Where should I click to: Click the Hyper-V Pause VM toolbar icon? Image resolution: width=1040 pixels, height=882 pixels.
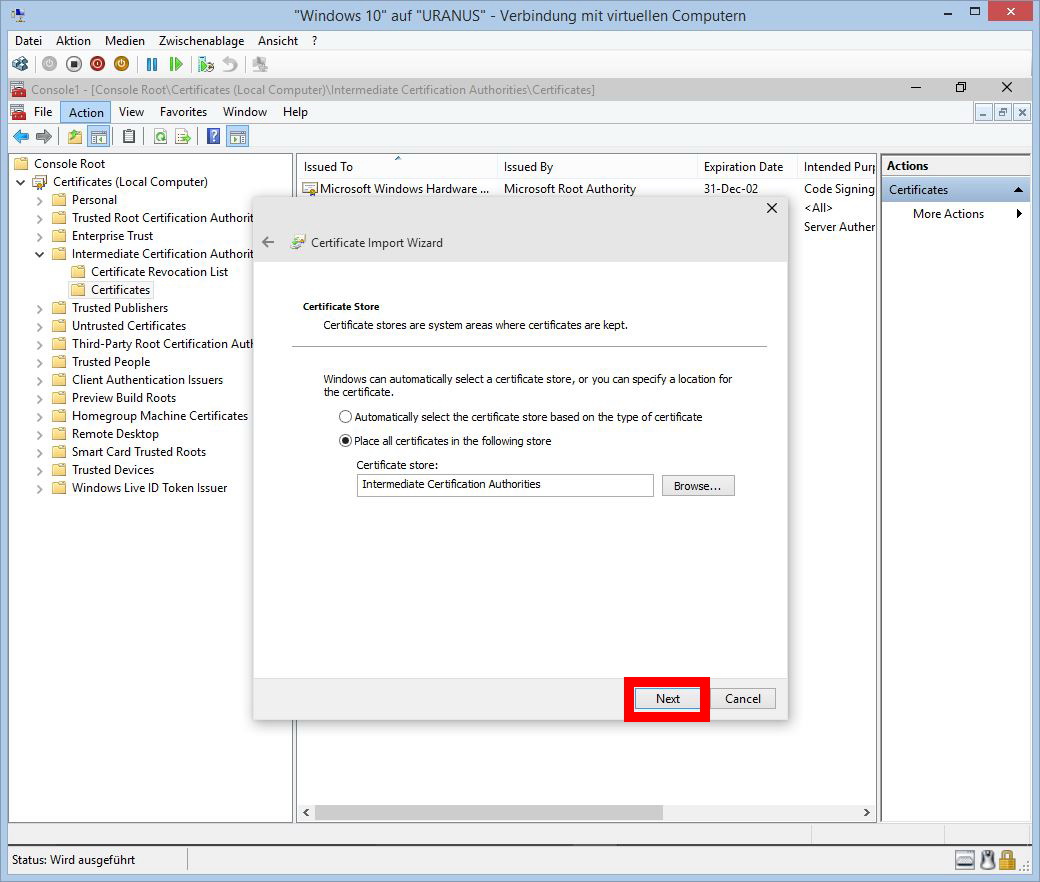152,64
